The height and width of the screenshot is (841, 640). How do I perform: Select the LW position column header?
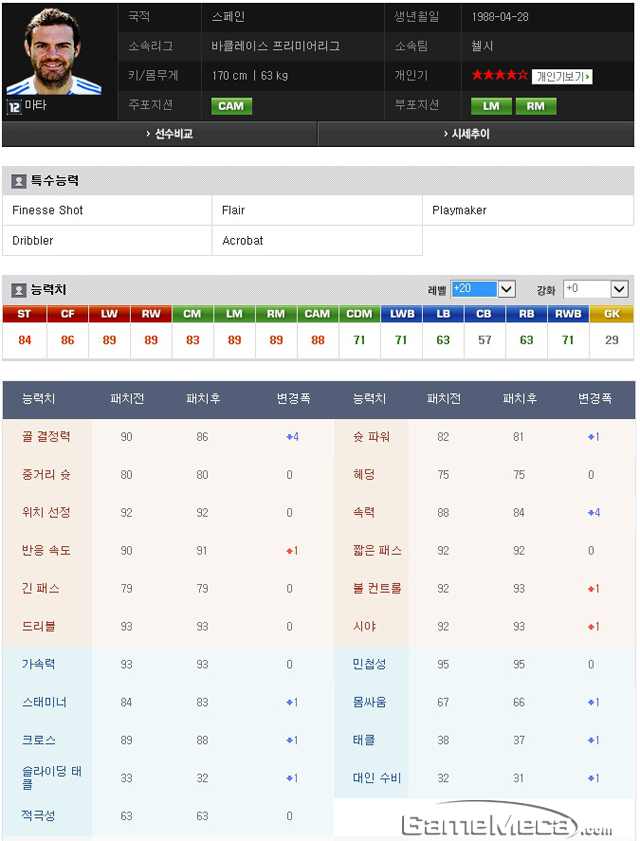pos(109,314)
